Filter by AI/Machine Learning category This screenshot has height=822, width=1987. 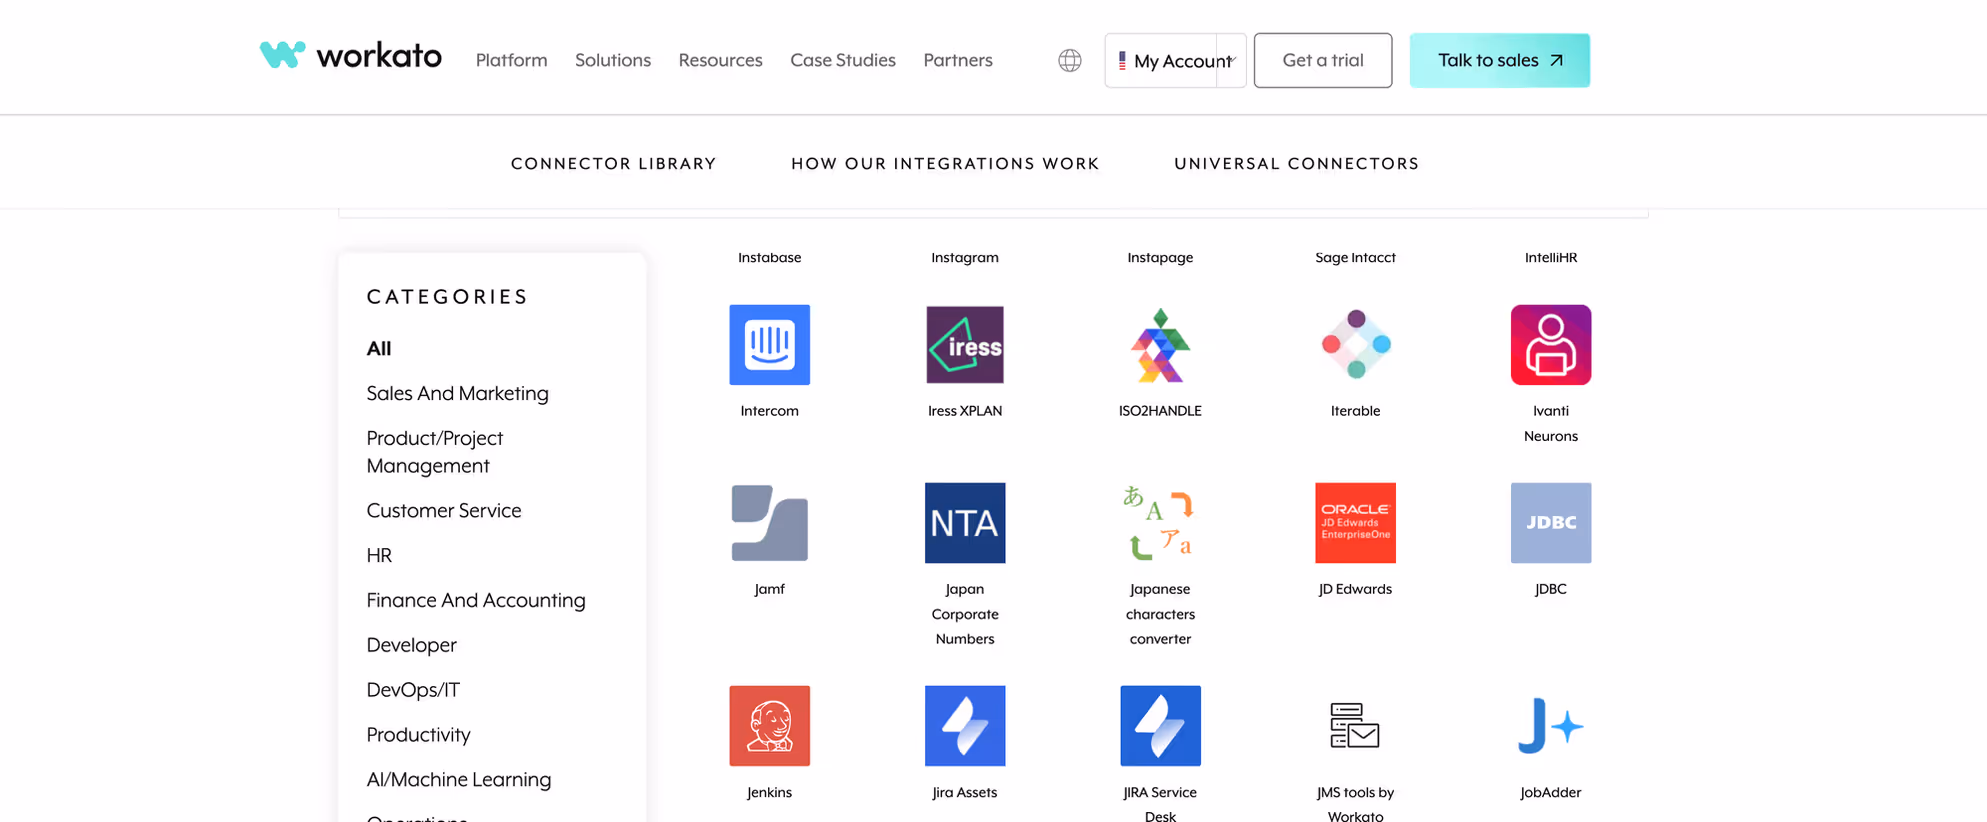tap(459, 779)
